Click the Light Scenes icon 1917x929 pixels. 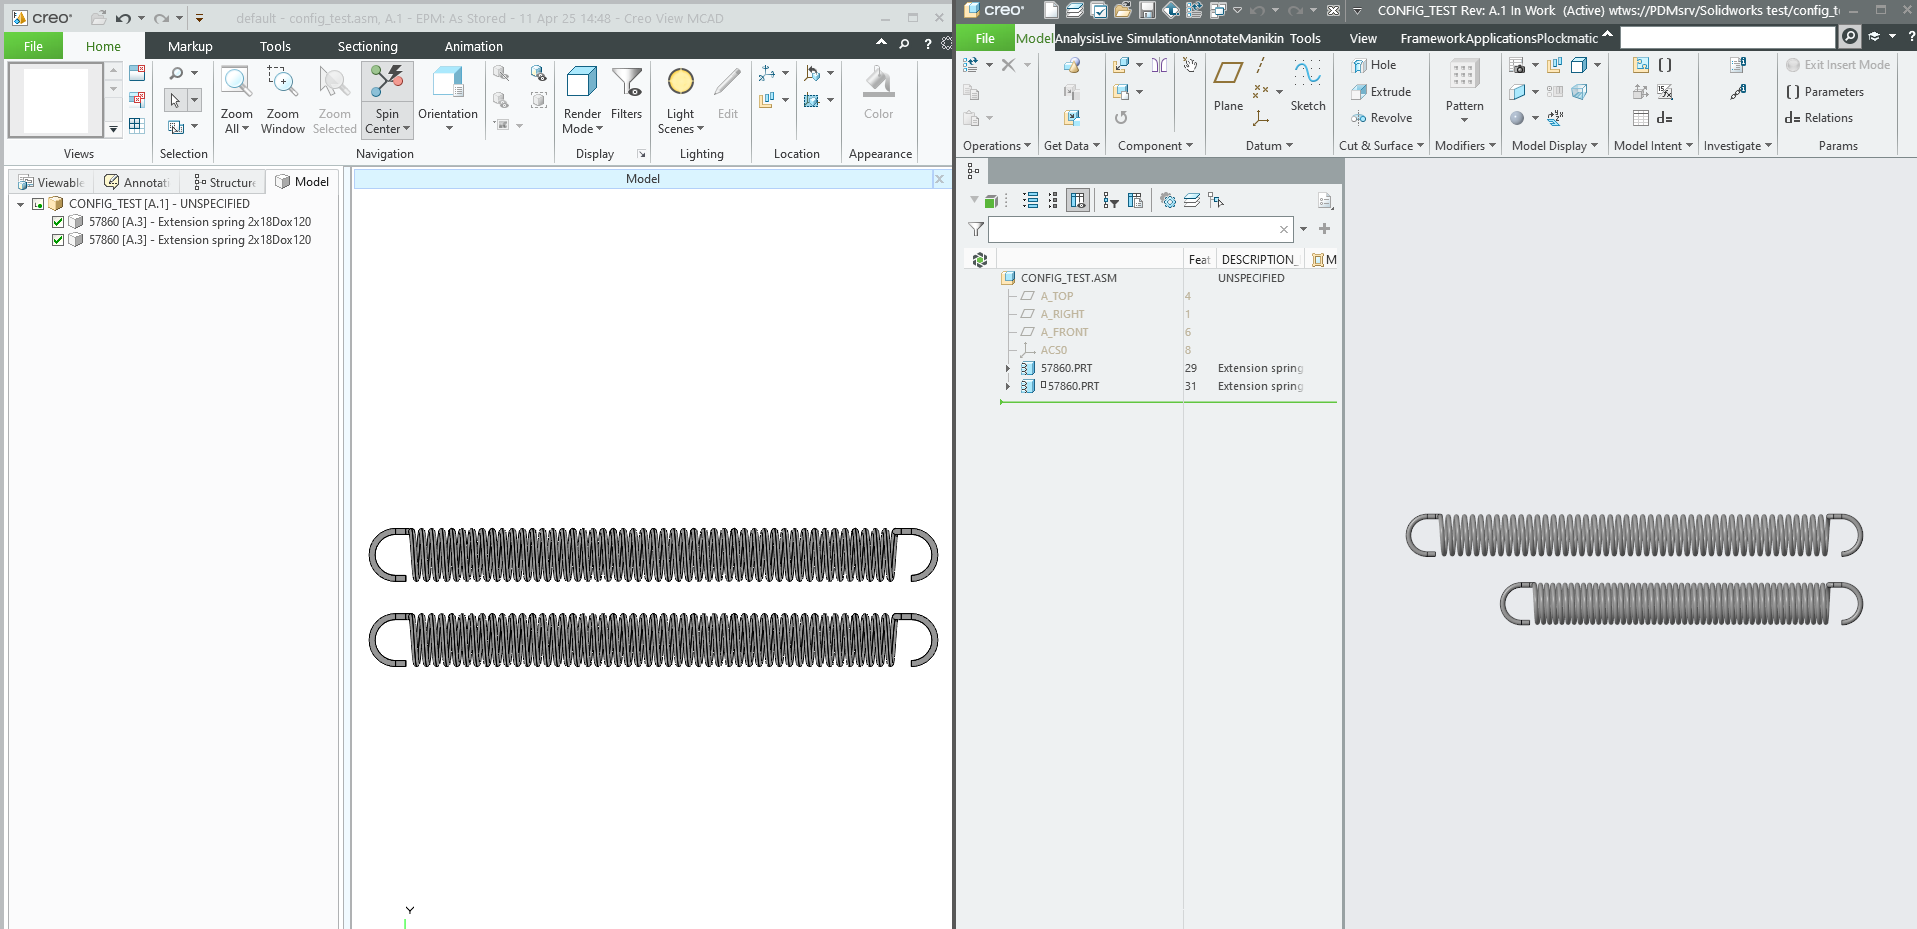click(x=680, y=82)
